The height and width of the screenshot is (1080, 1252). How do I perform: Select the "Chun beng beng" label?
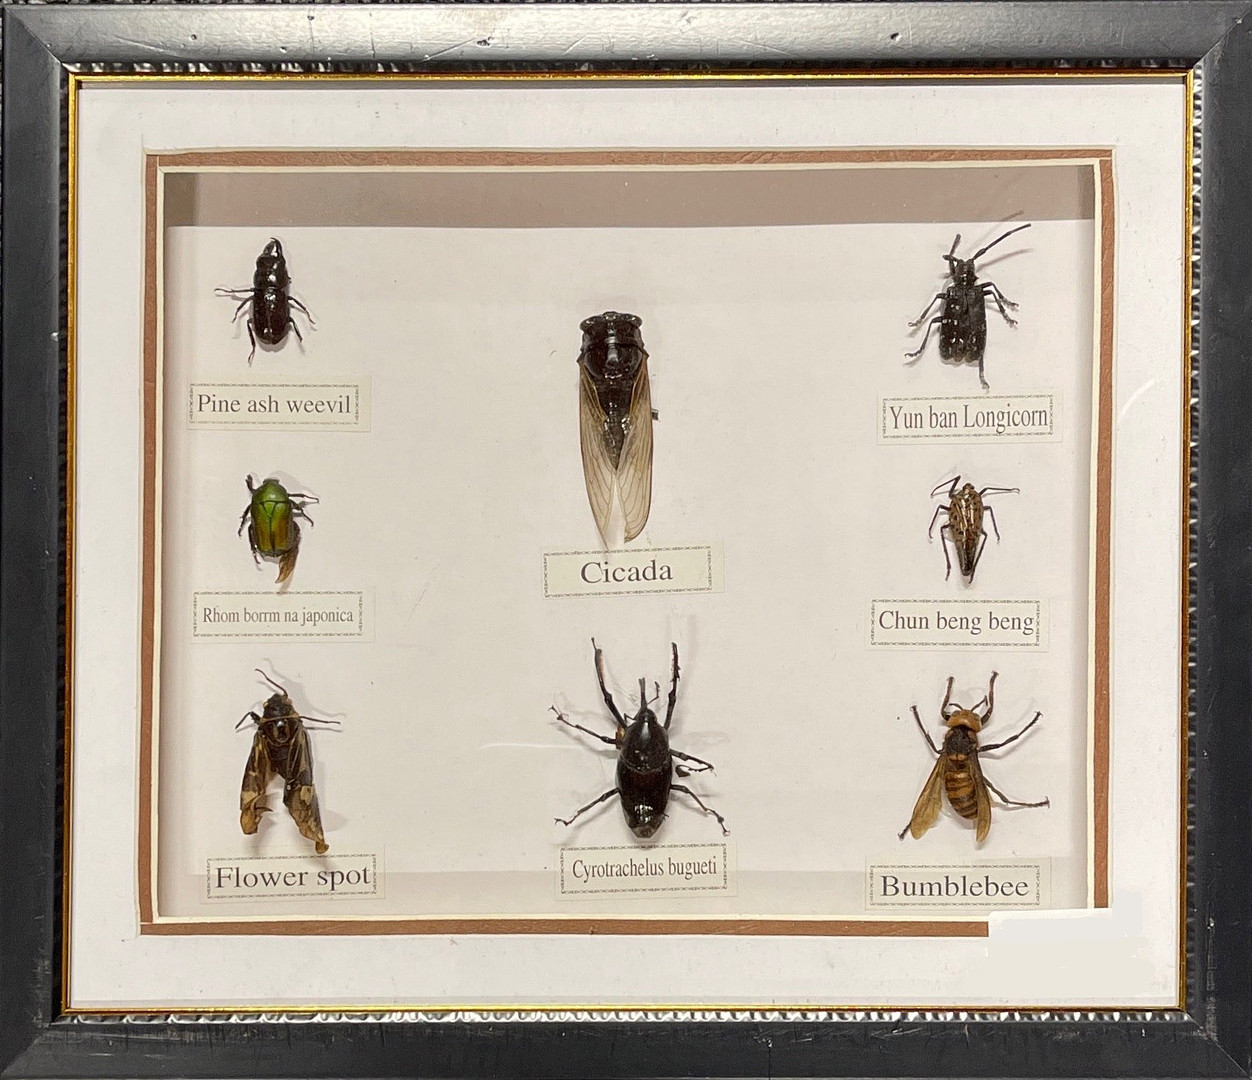pos(955,622)
